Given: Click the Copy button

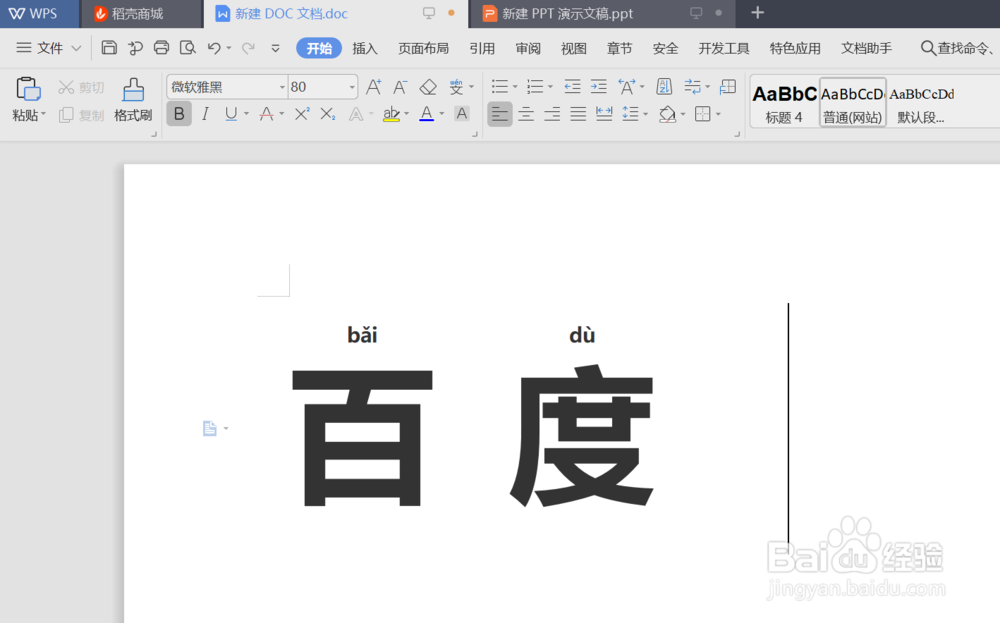Looking at the screenshot, I should (81, 115).
